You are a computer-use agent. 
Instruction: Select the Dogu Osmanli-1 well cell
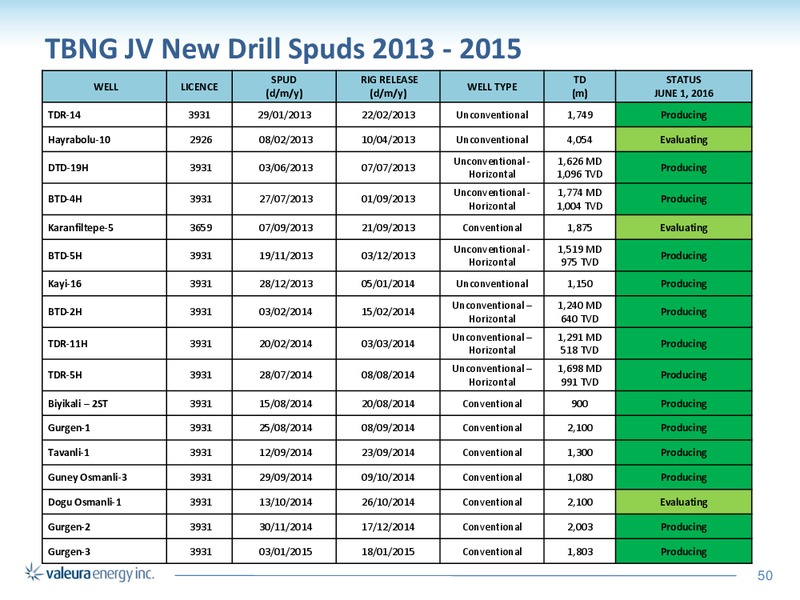pyautogui.click(x=105, y=502)
